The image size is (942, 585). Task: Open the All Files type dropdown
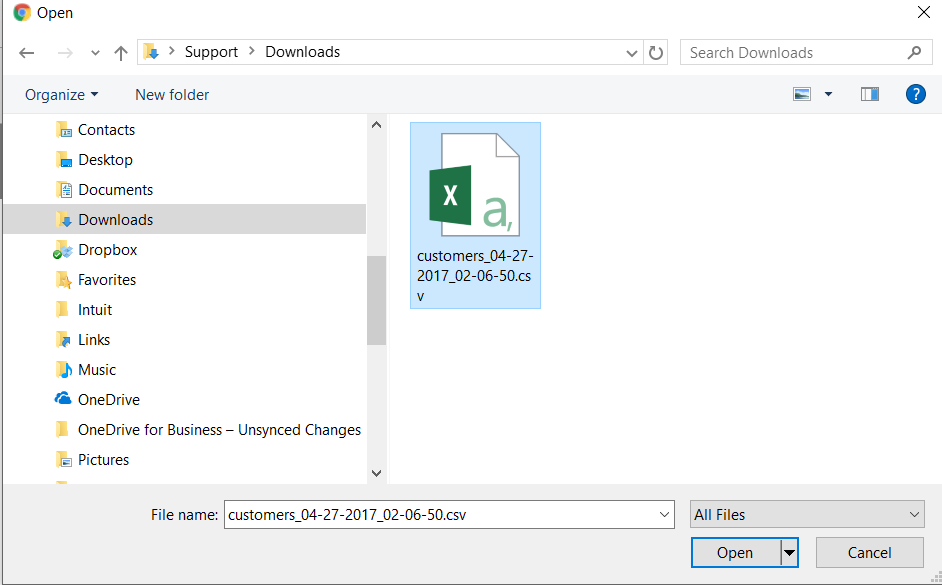[x=807, y=515]
